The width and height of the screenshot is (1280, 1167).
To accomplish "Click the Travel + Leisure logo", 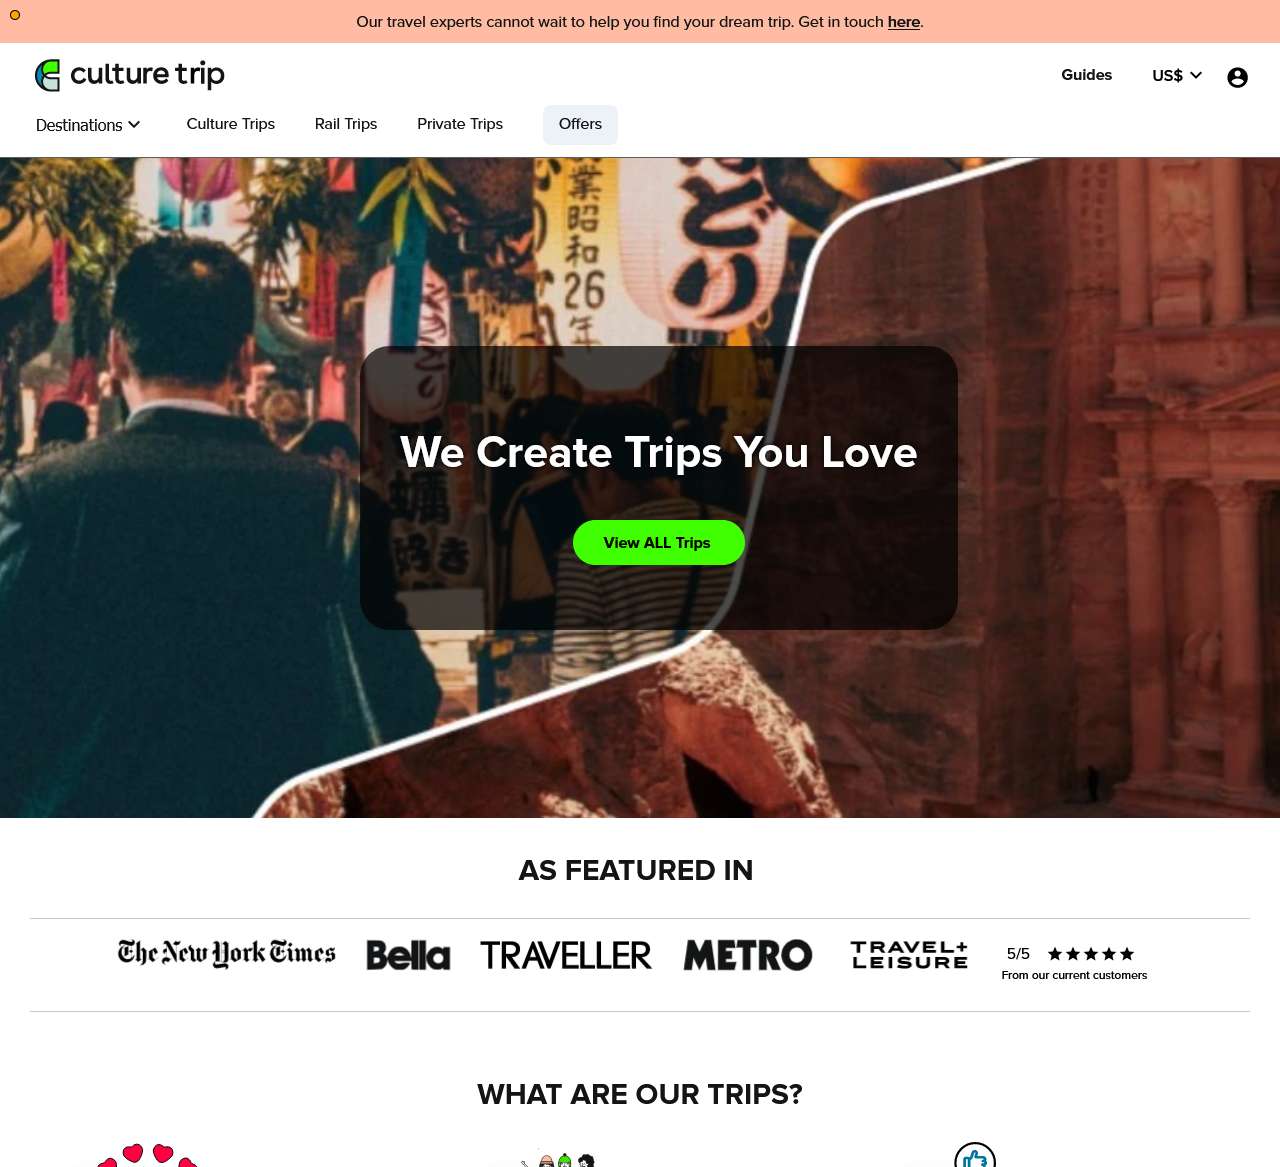I will tap(909, 955).
